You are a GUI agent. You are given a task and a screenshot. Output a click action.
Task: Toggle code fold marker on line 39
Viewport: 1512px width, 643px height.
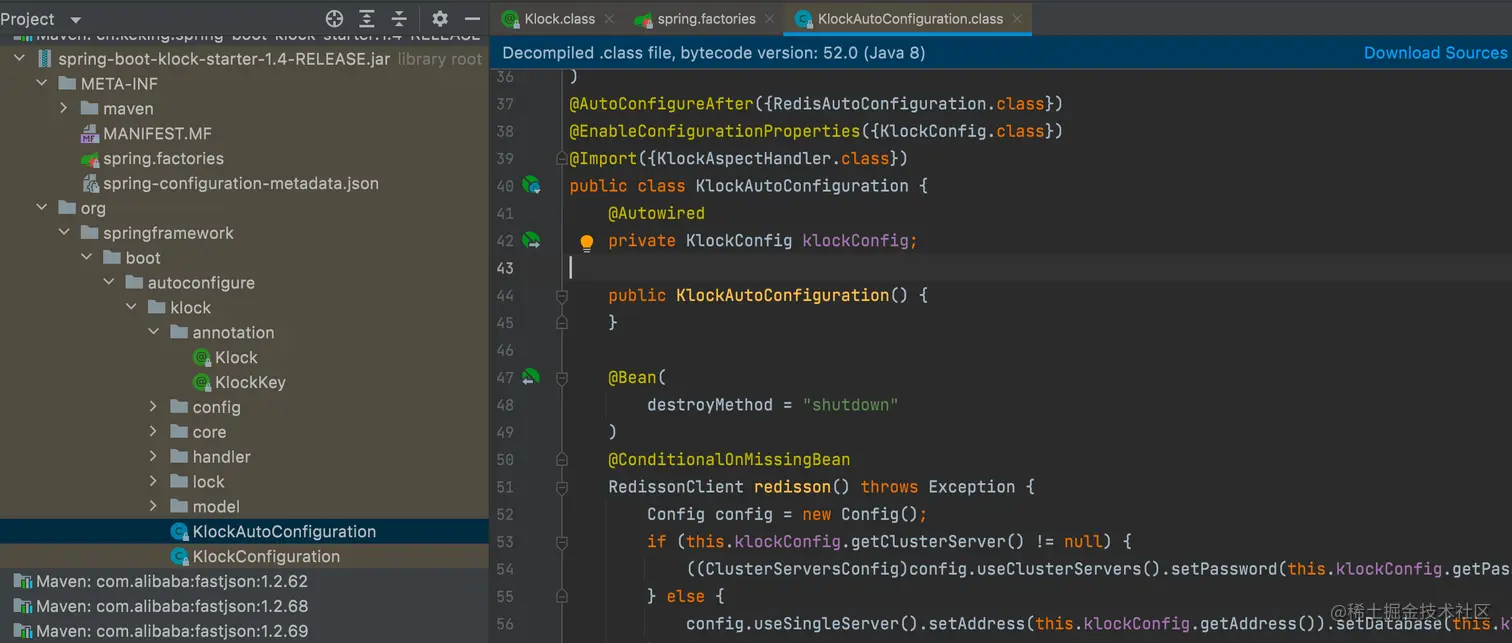561,158
